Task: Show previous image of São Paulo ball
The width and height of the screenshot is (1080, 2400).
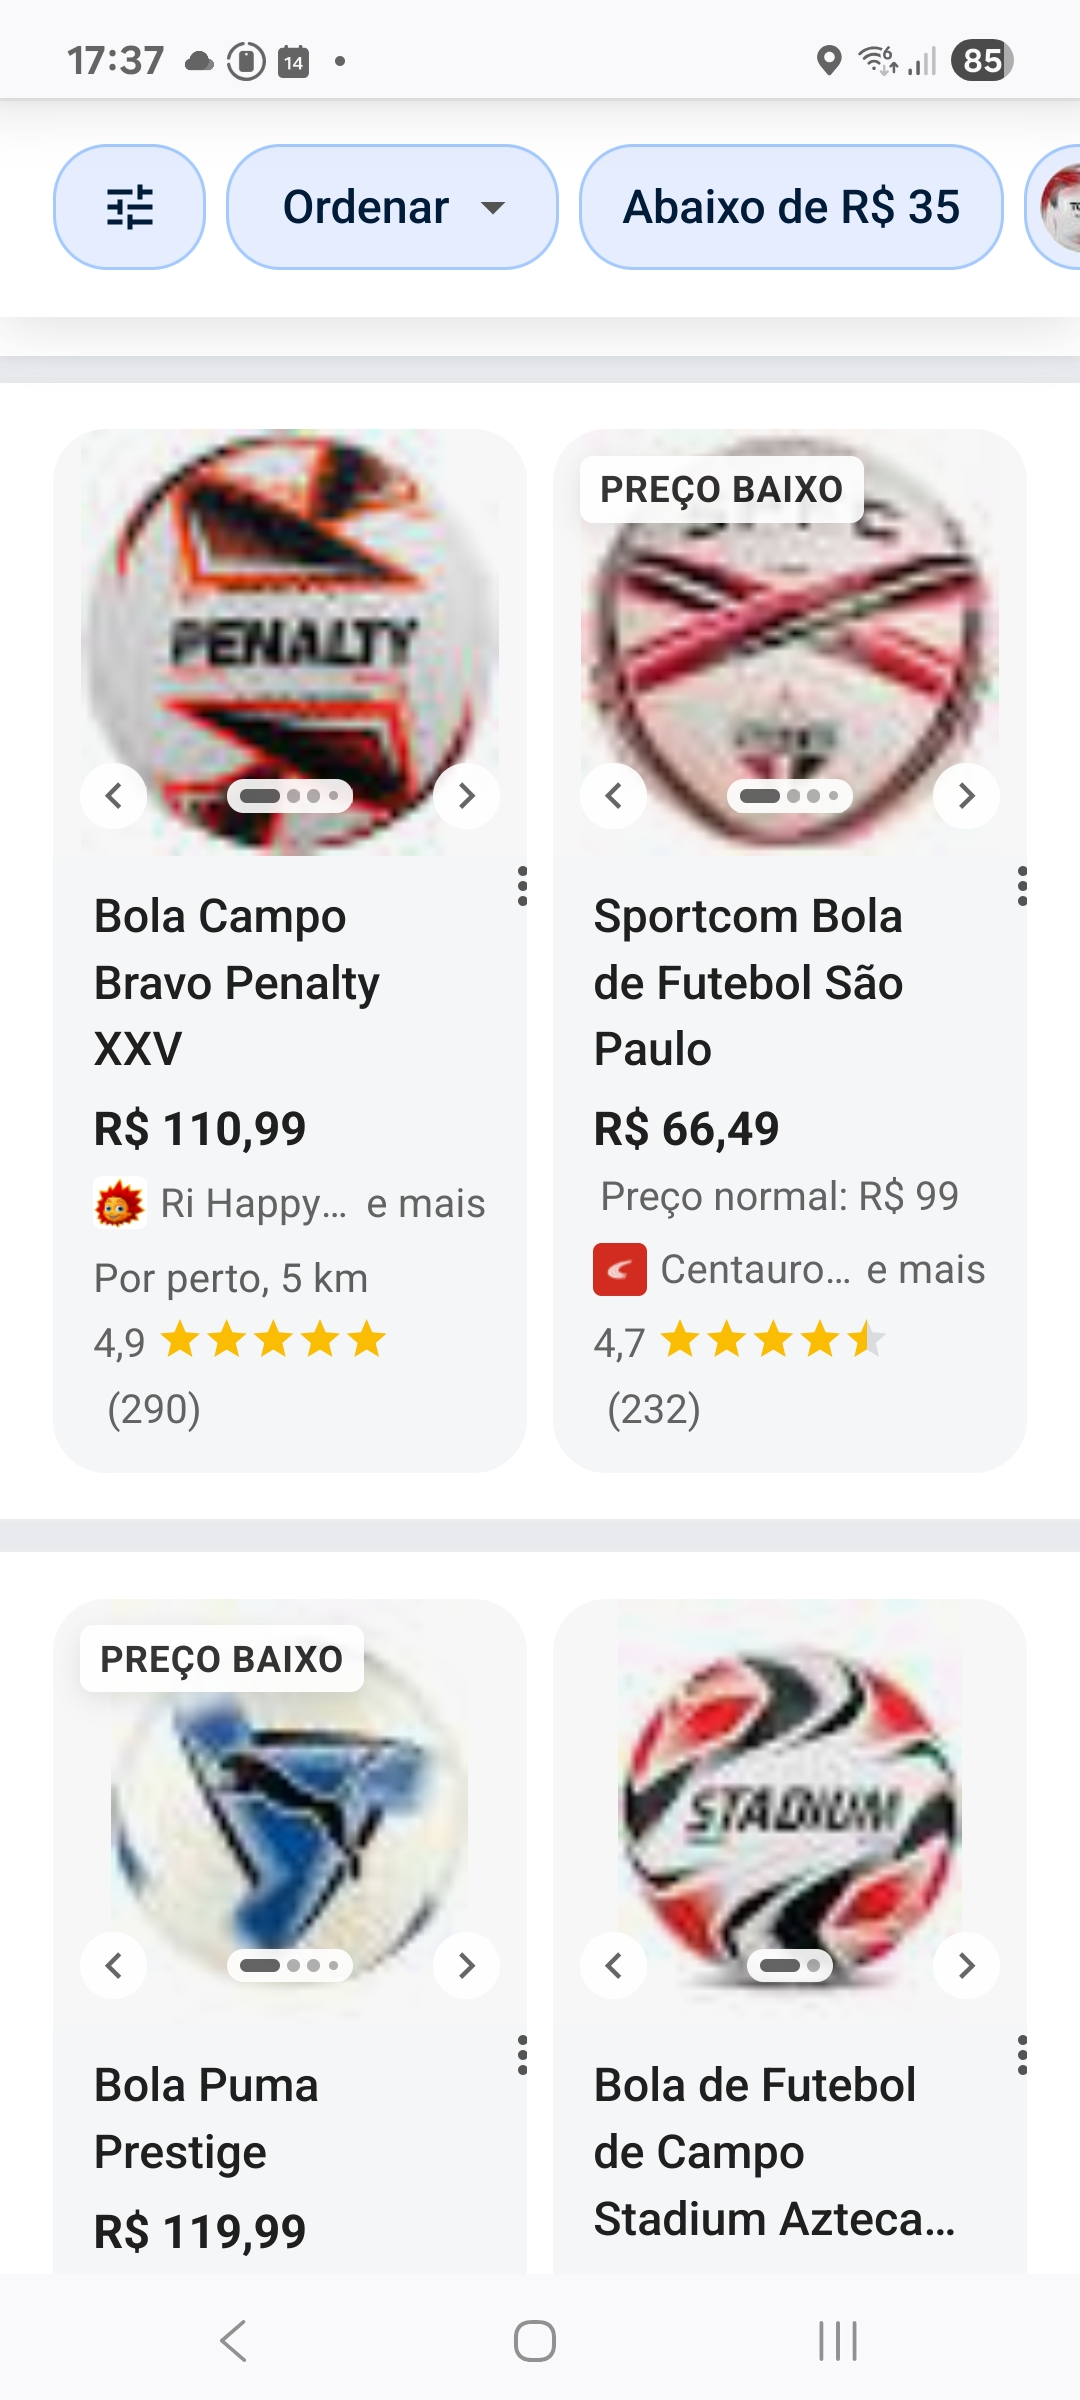Action: pyautogui.click(x=614, y=796)
